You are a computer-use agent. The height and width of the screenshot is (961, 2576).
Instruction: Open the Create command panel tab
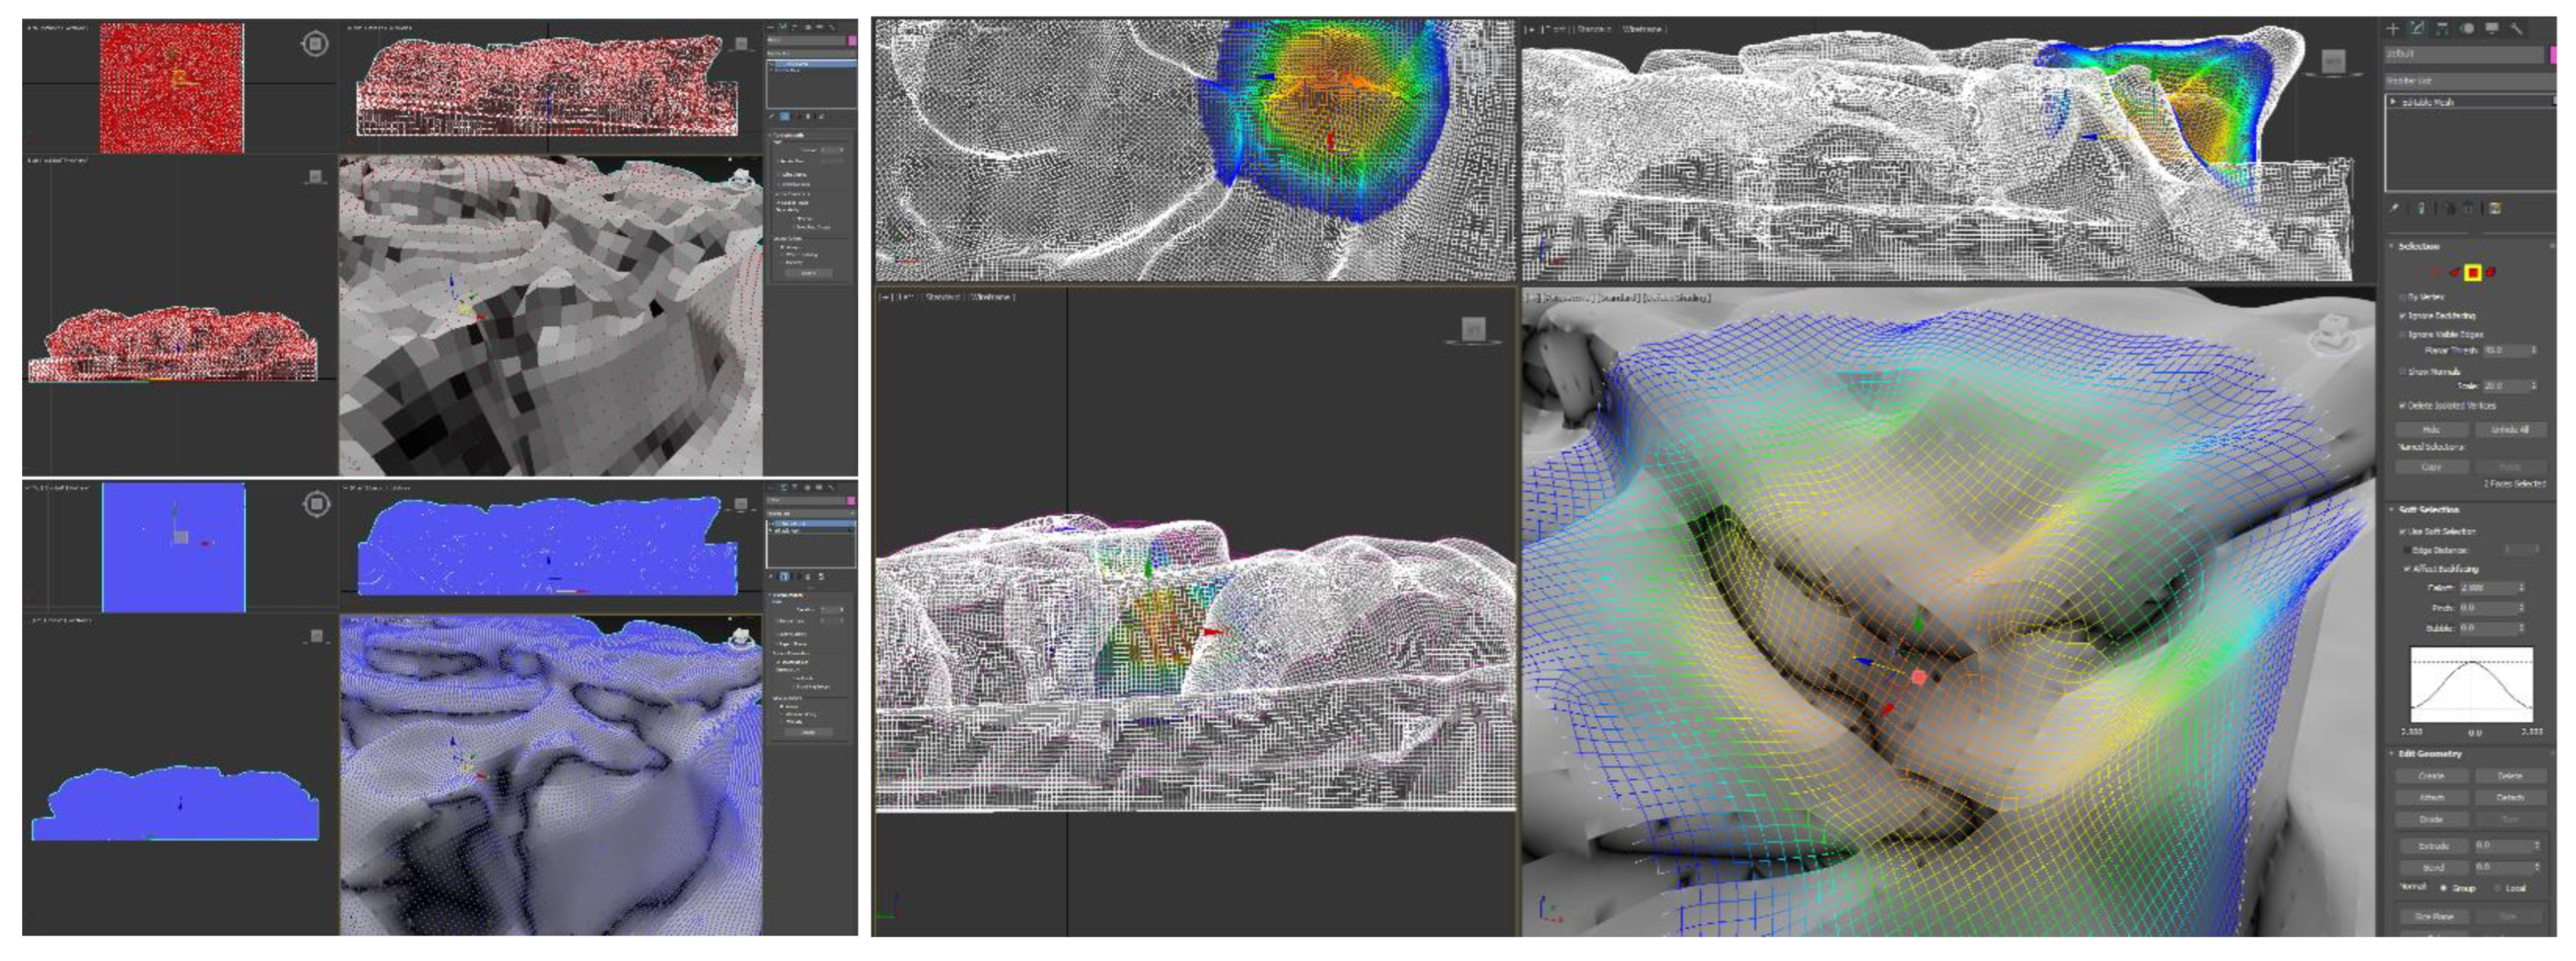pyautogui.click(x=2393, y=29)
